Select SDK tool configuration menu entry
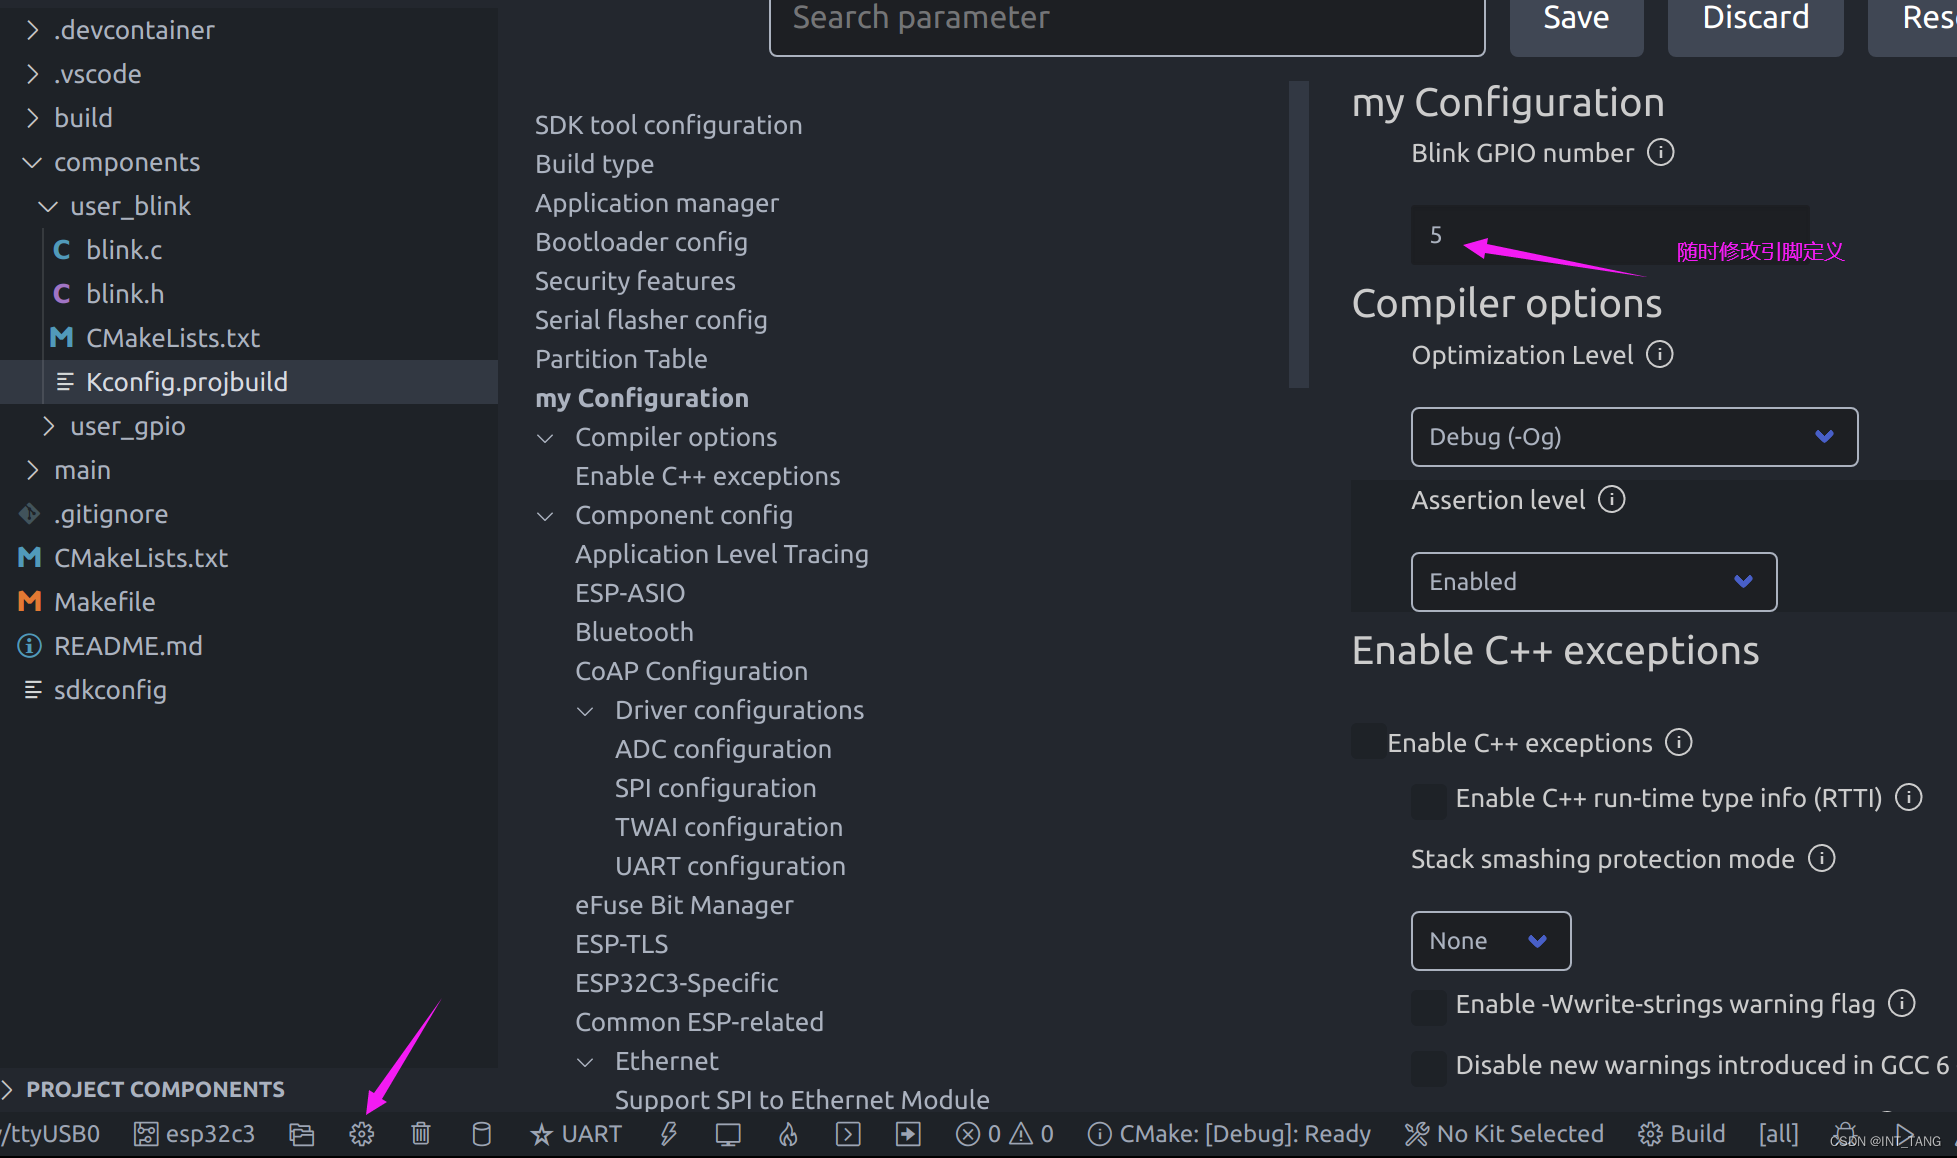Image resolution: width=1957 pixels, height=1158 pixels. coord(669,125)
